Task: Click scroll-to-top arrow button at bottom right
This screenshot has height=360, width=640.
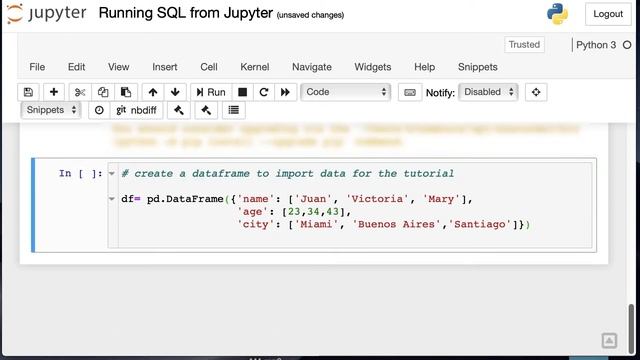Action: click(609, 340)
